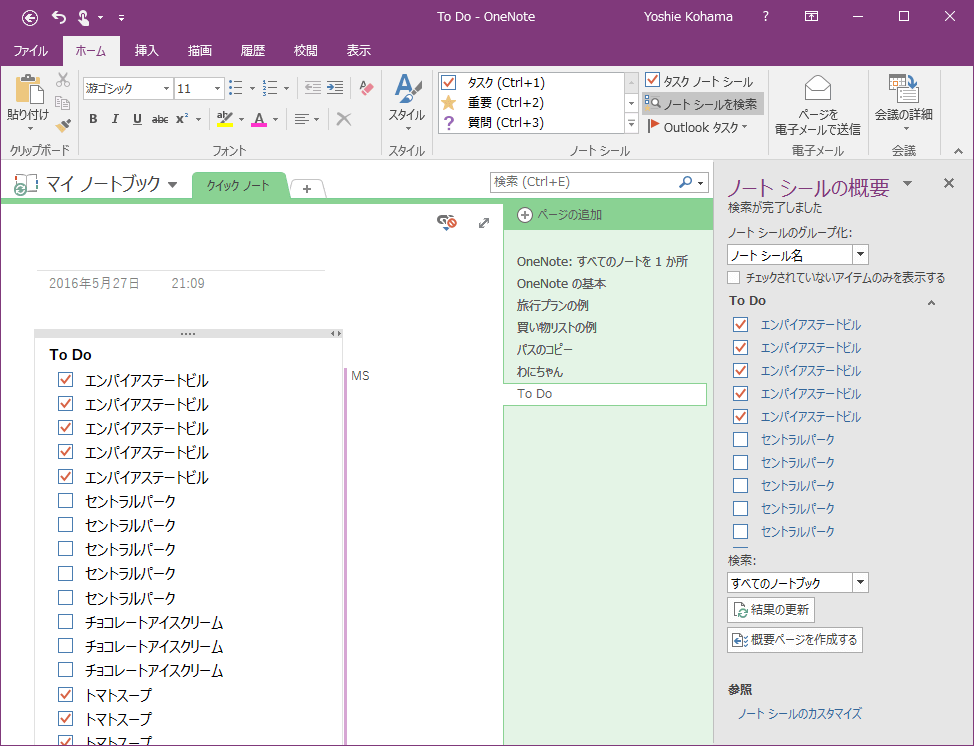This screenshot has width=974, height=746.
Task: Enable チェックされていないアイテムのみを表示する checkbox
Action: pyautogui.click(x=734, y=277)
